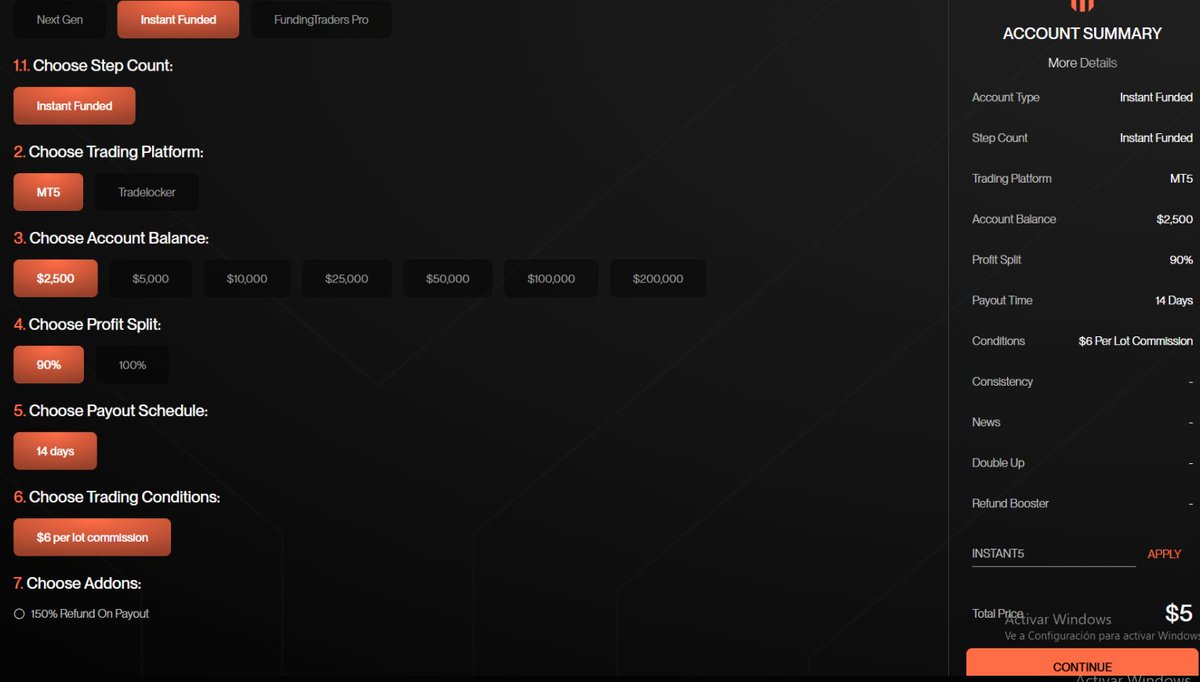Click the Account Summary heading
This screenshot has height=682, width=1200.
pyautogui.click(x=1082, y=33)
